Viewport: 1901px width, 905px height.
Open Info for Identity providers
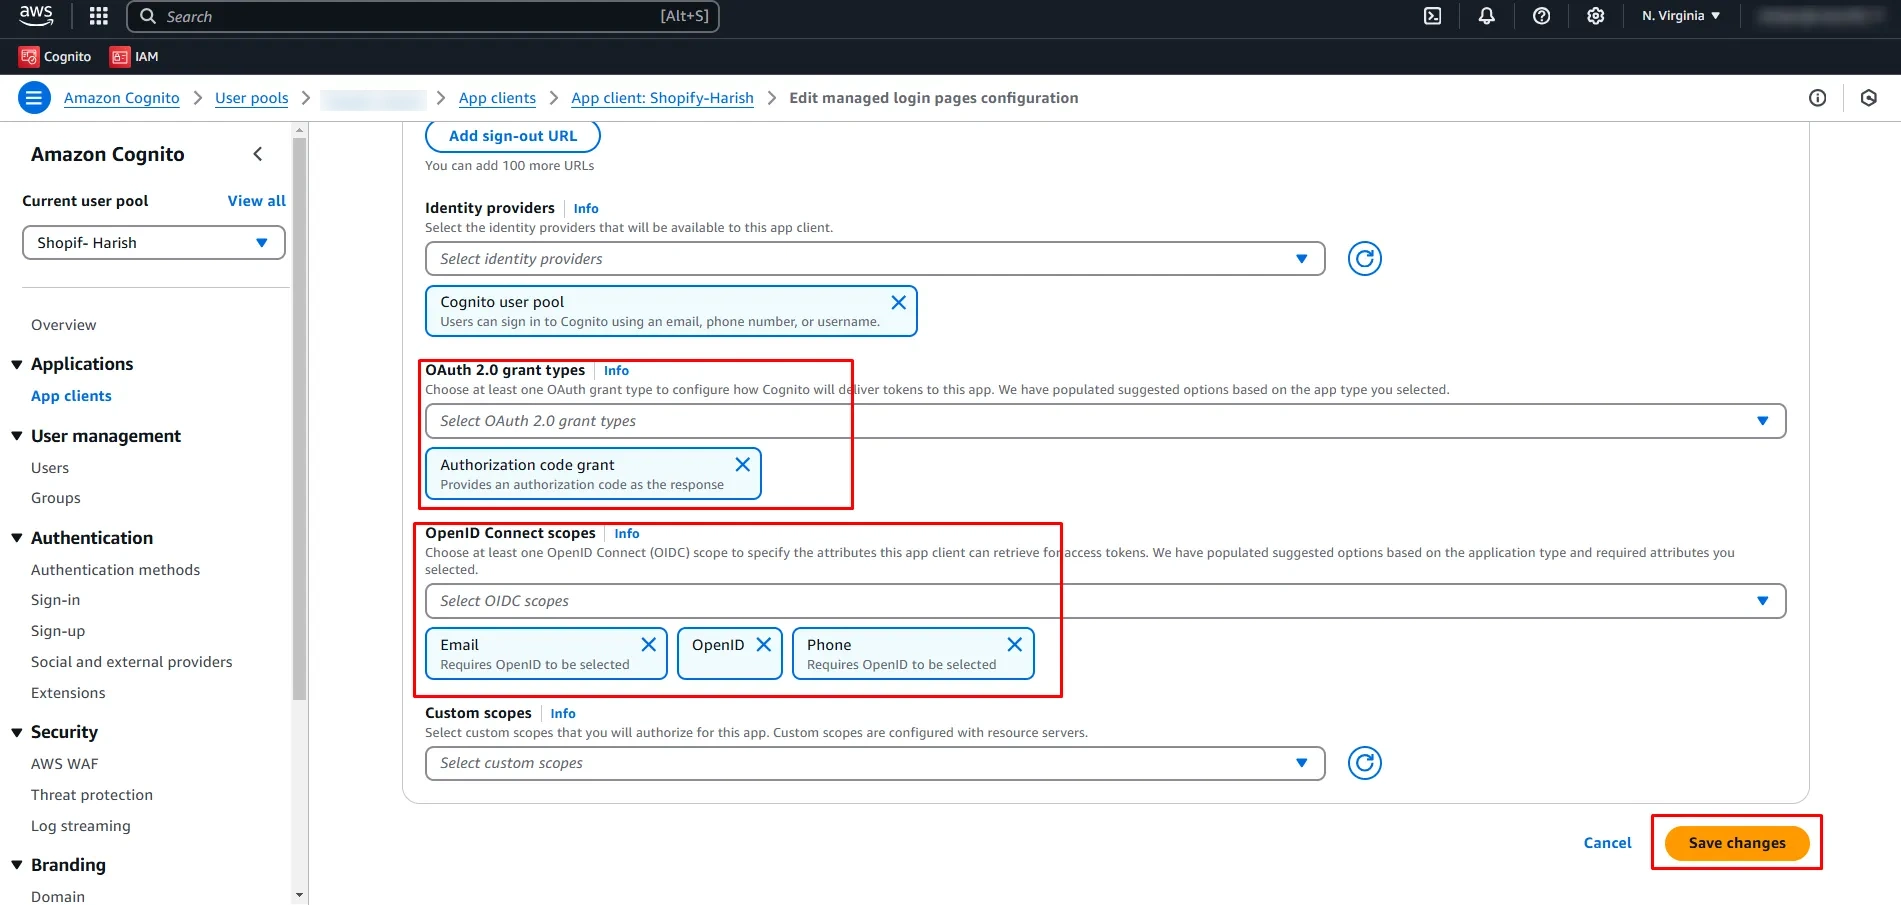click(x=586, y=209)
